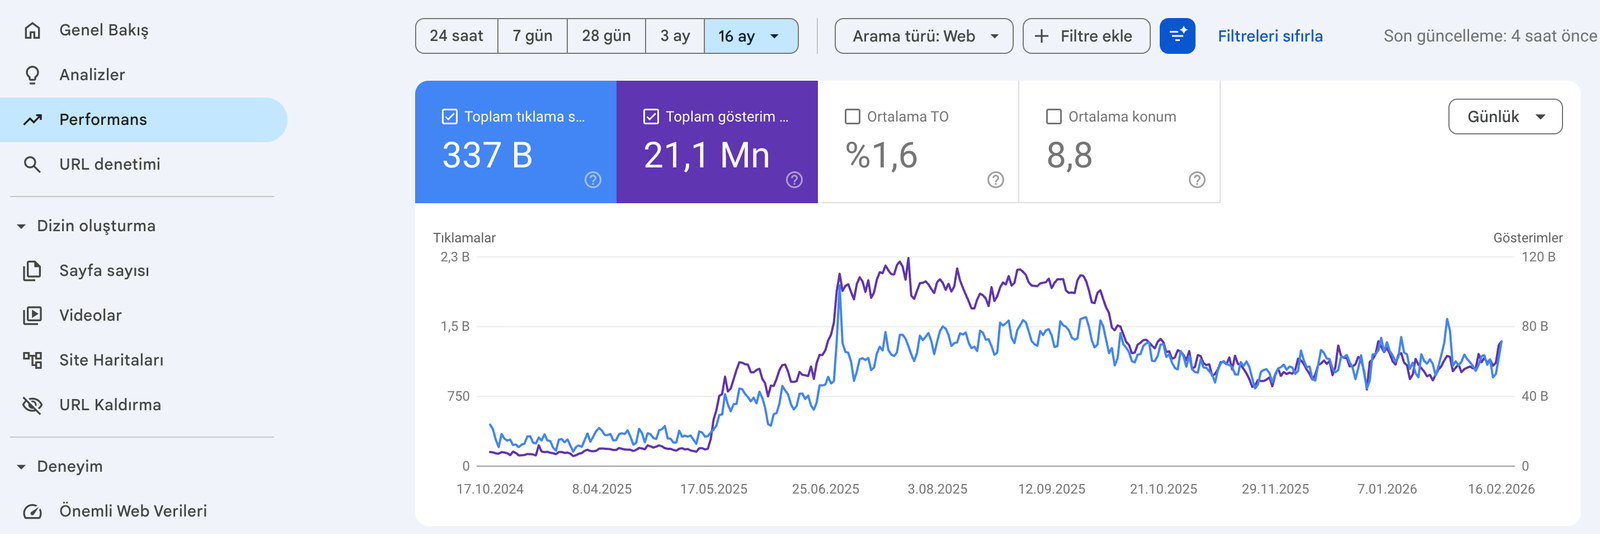Click the Genel Bakış home icon
The image size is (1600, 534).
coord(32,30)
